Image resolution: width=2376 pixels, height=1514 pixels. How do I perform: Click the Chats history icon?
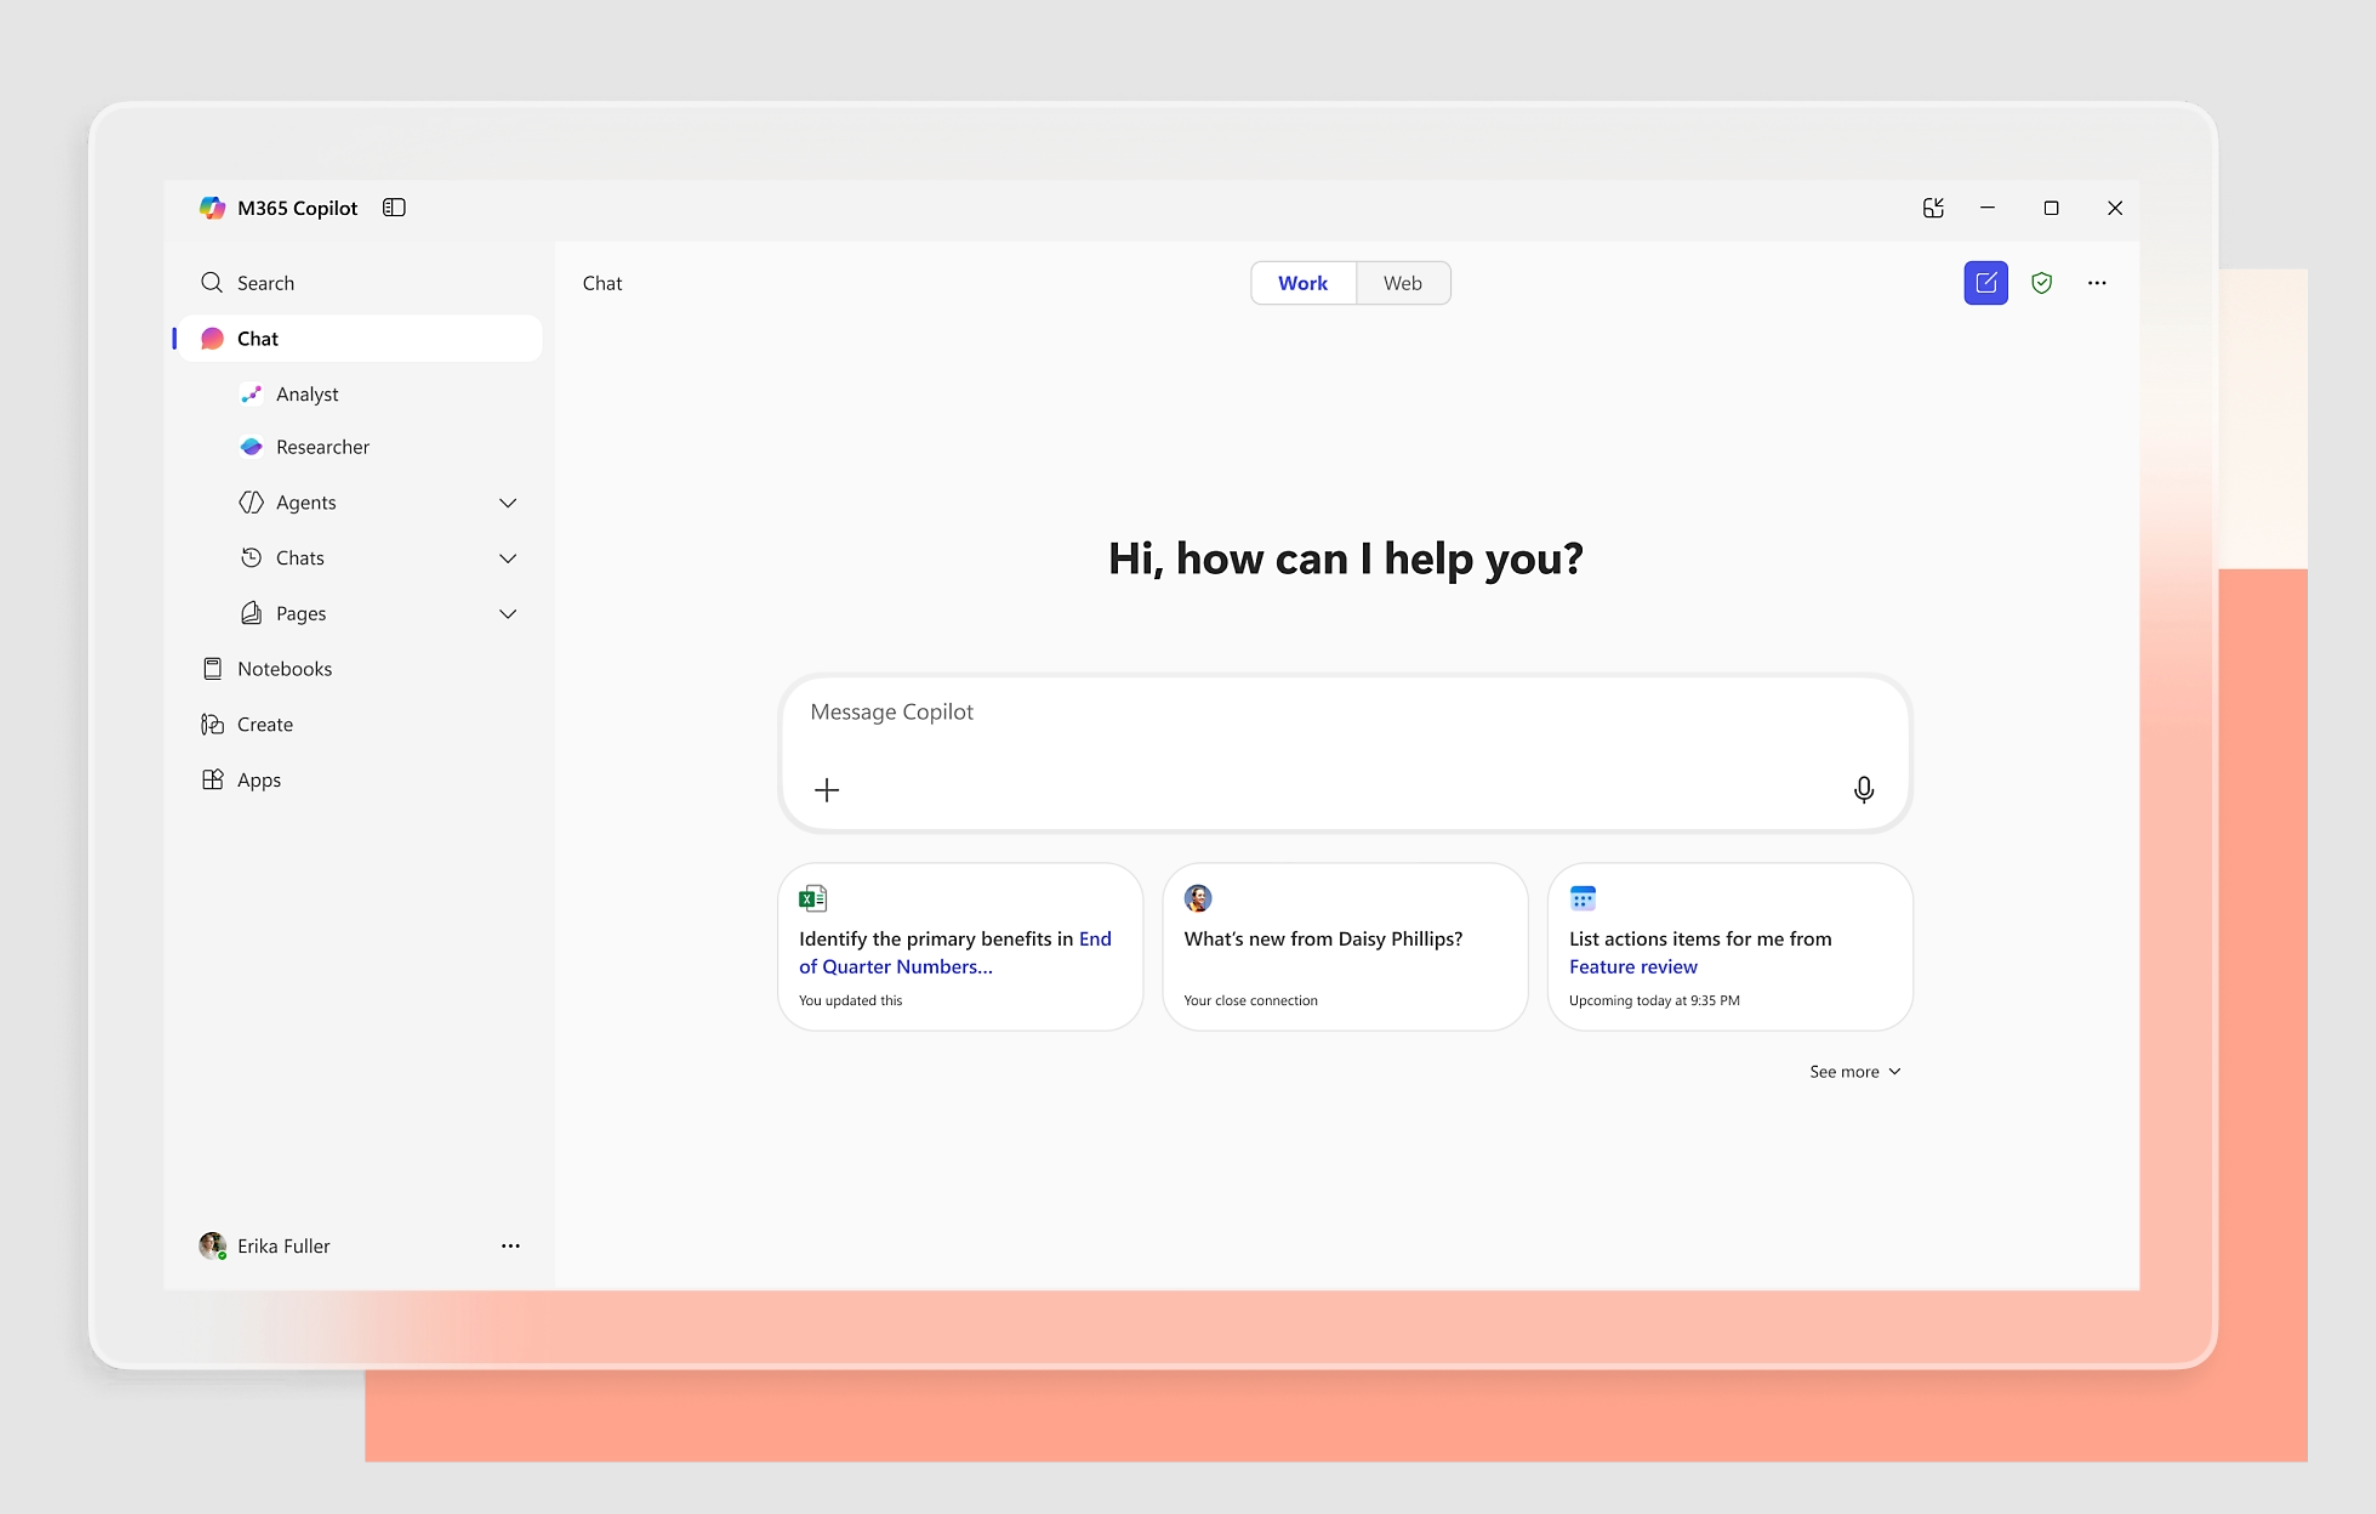pyautogui.click(x=251, y=558)
